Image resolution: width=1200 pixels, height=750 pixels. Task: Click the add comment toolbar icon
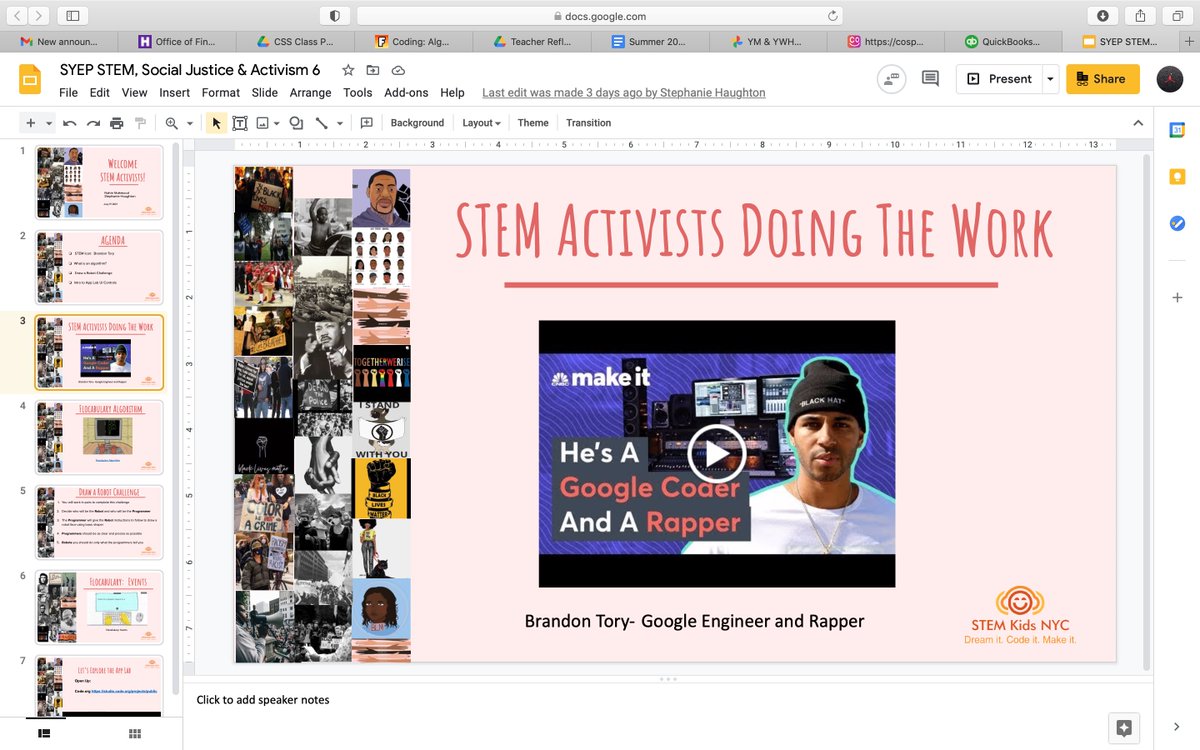click(x=367, y=123)
